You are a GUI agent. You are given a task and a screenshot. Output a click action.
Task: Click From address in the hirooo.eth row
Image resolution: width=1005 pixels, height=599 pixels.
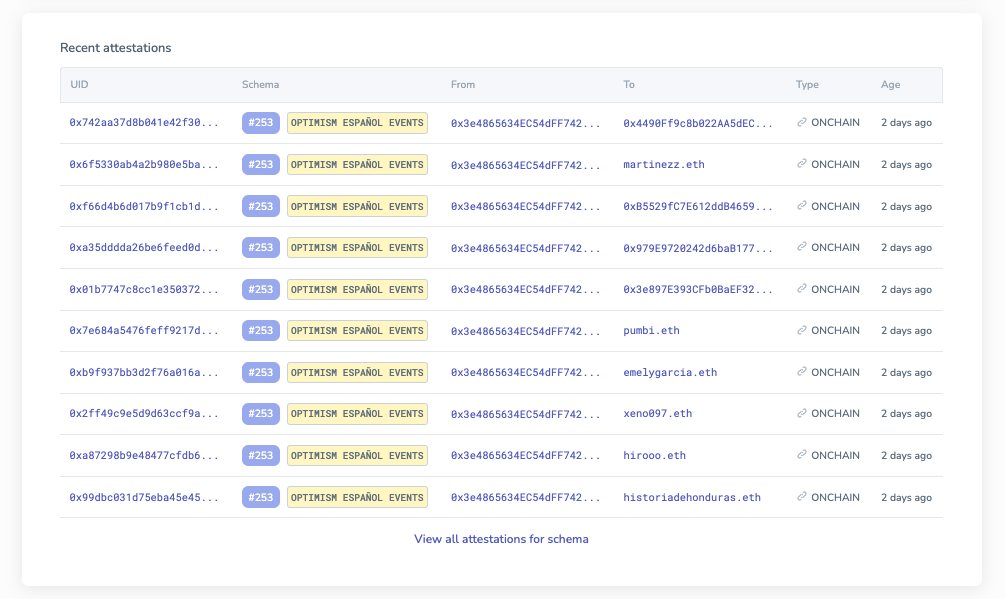[x=526, y=456]
